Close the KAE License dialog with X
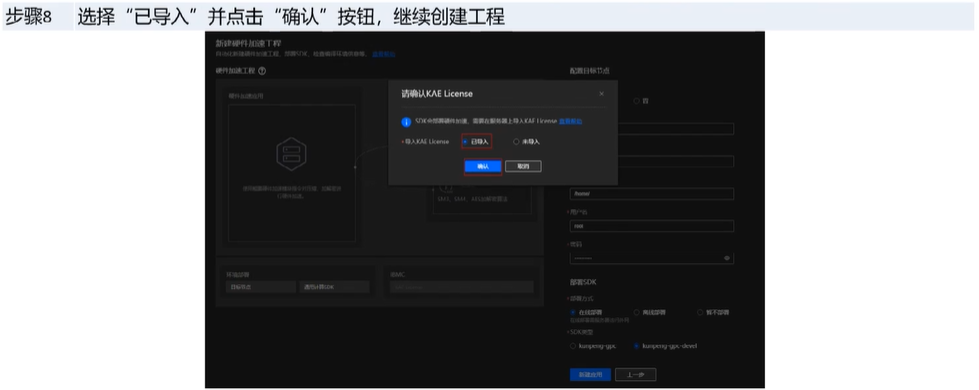The height and width of the screenshot is (390, 979). 601,94
